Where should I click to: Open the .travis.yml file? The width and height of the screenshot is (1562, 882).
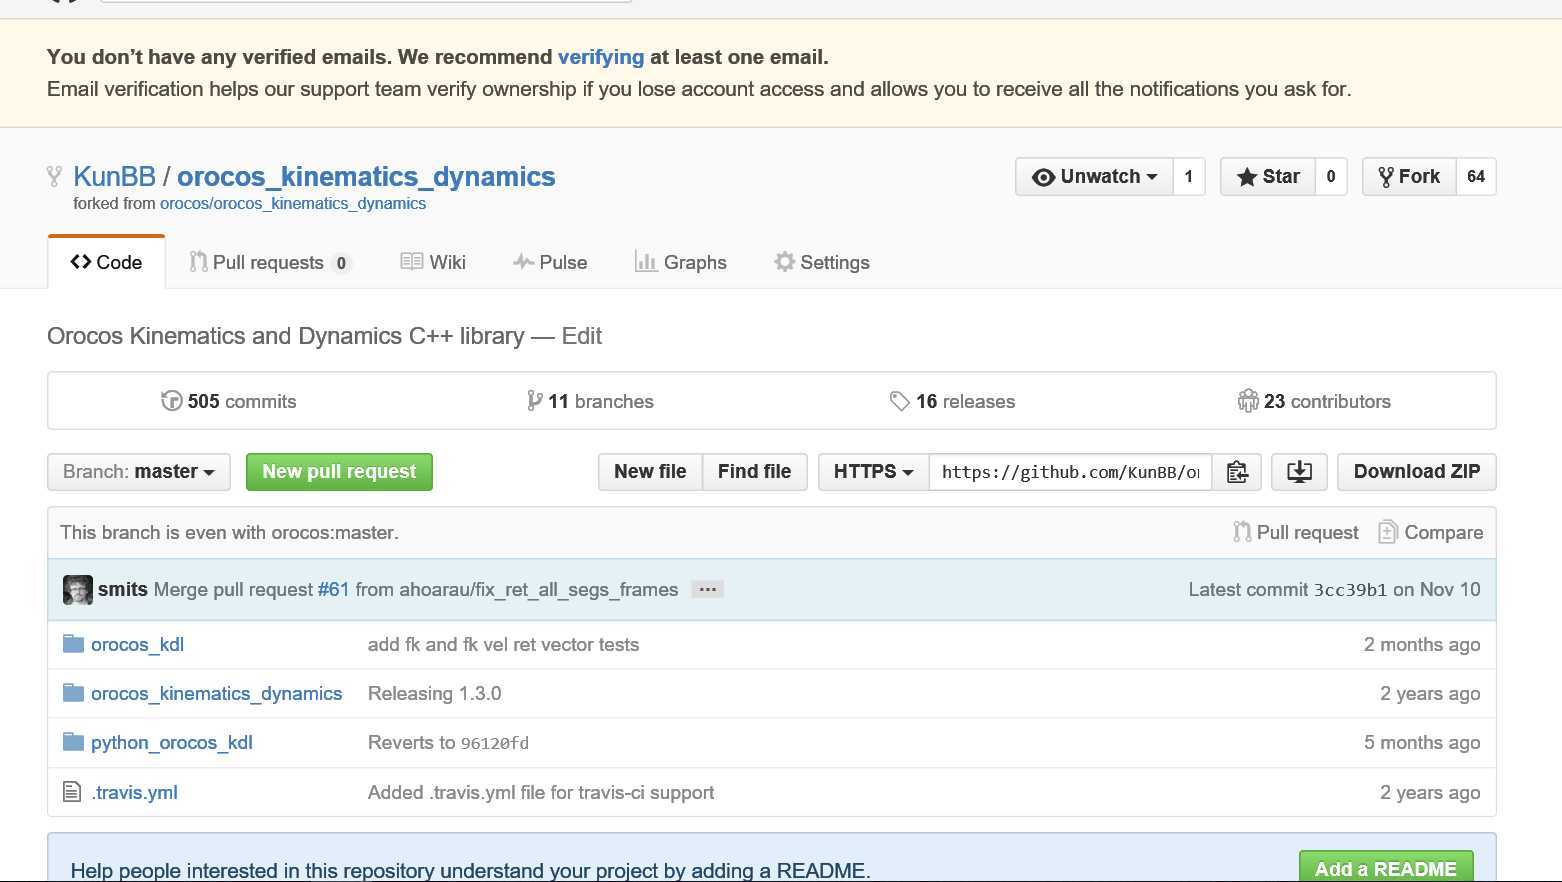coord(134,792)
